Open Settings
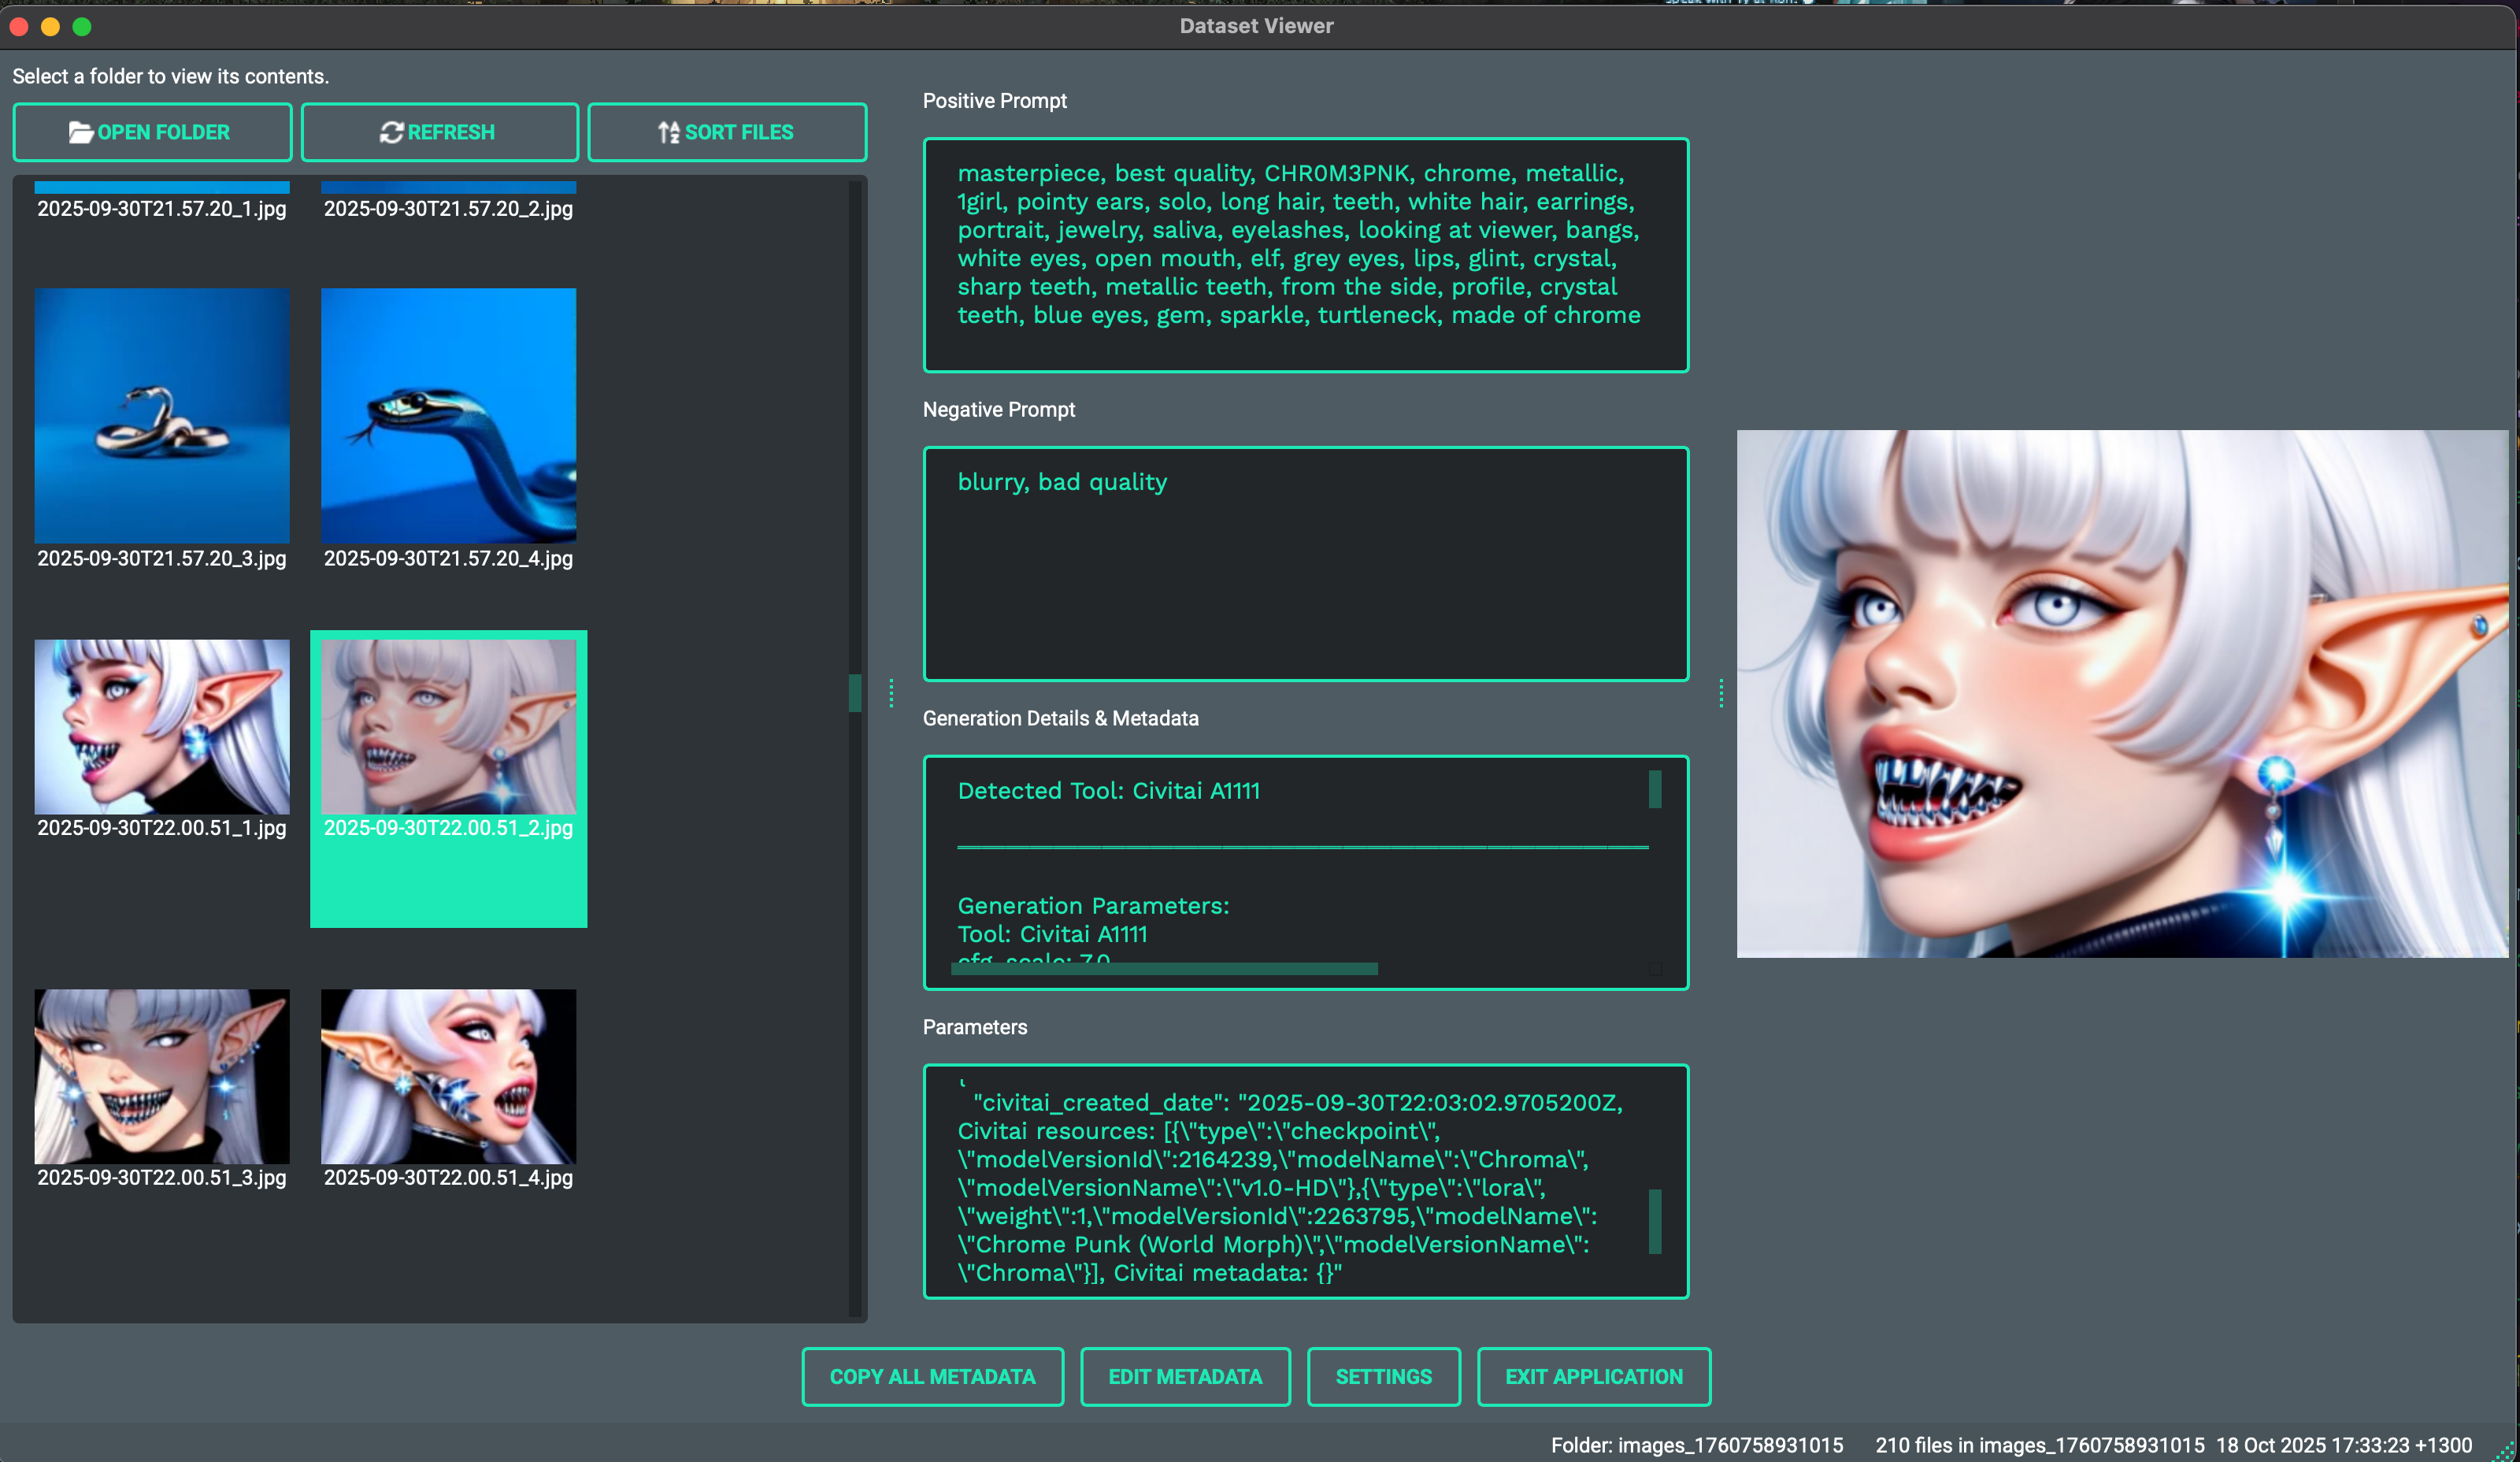The width and height of the screenshot is (2520, 1462). (x=1383, y=1376)
